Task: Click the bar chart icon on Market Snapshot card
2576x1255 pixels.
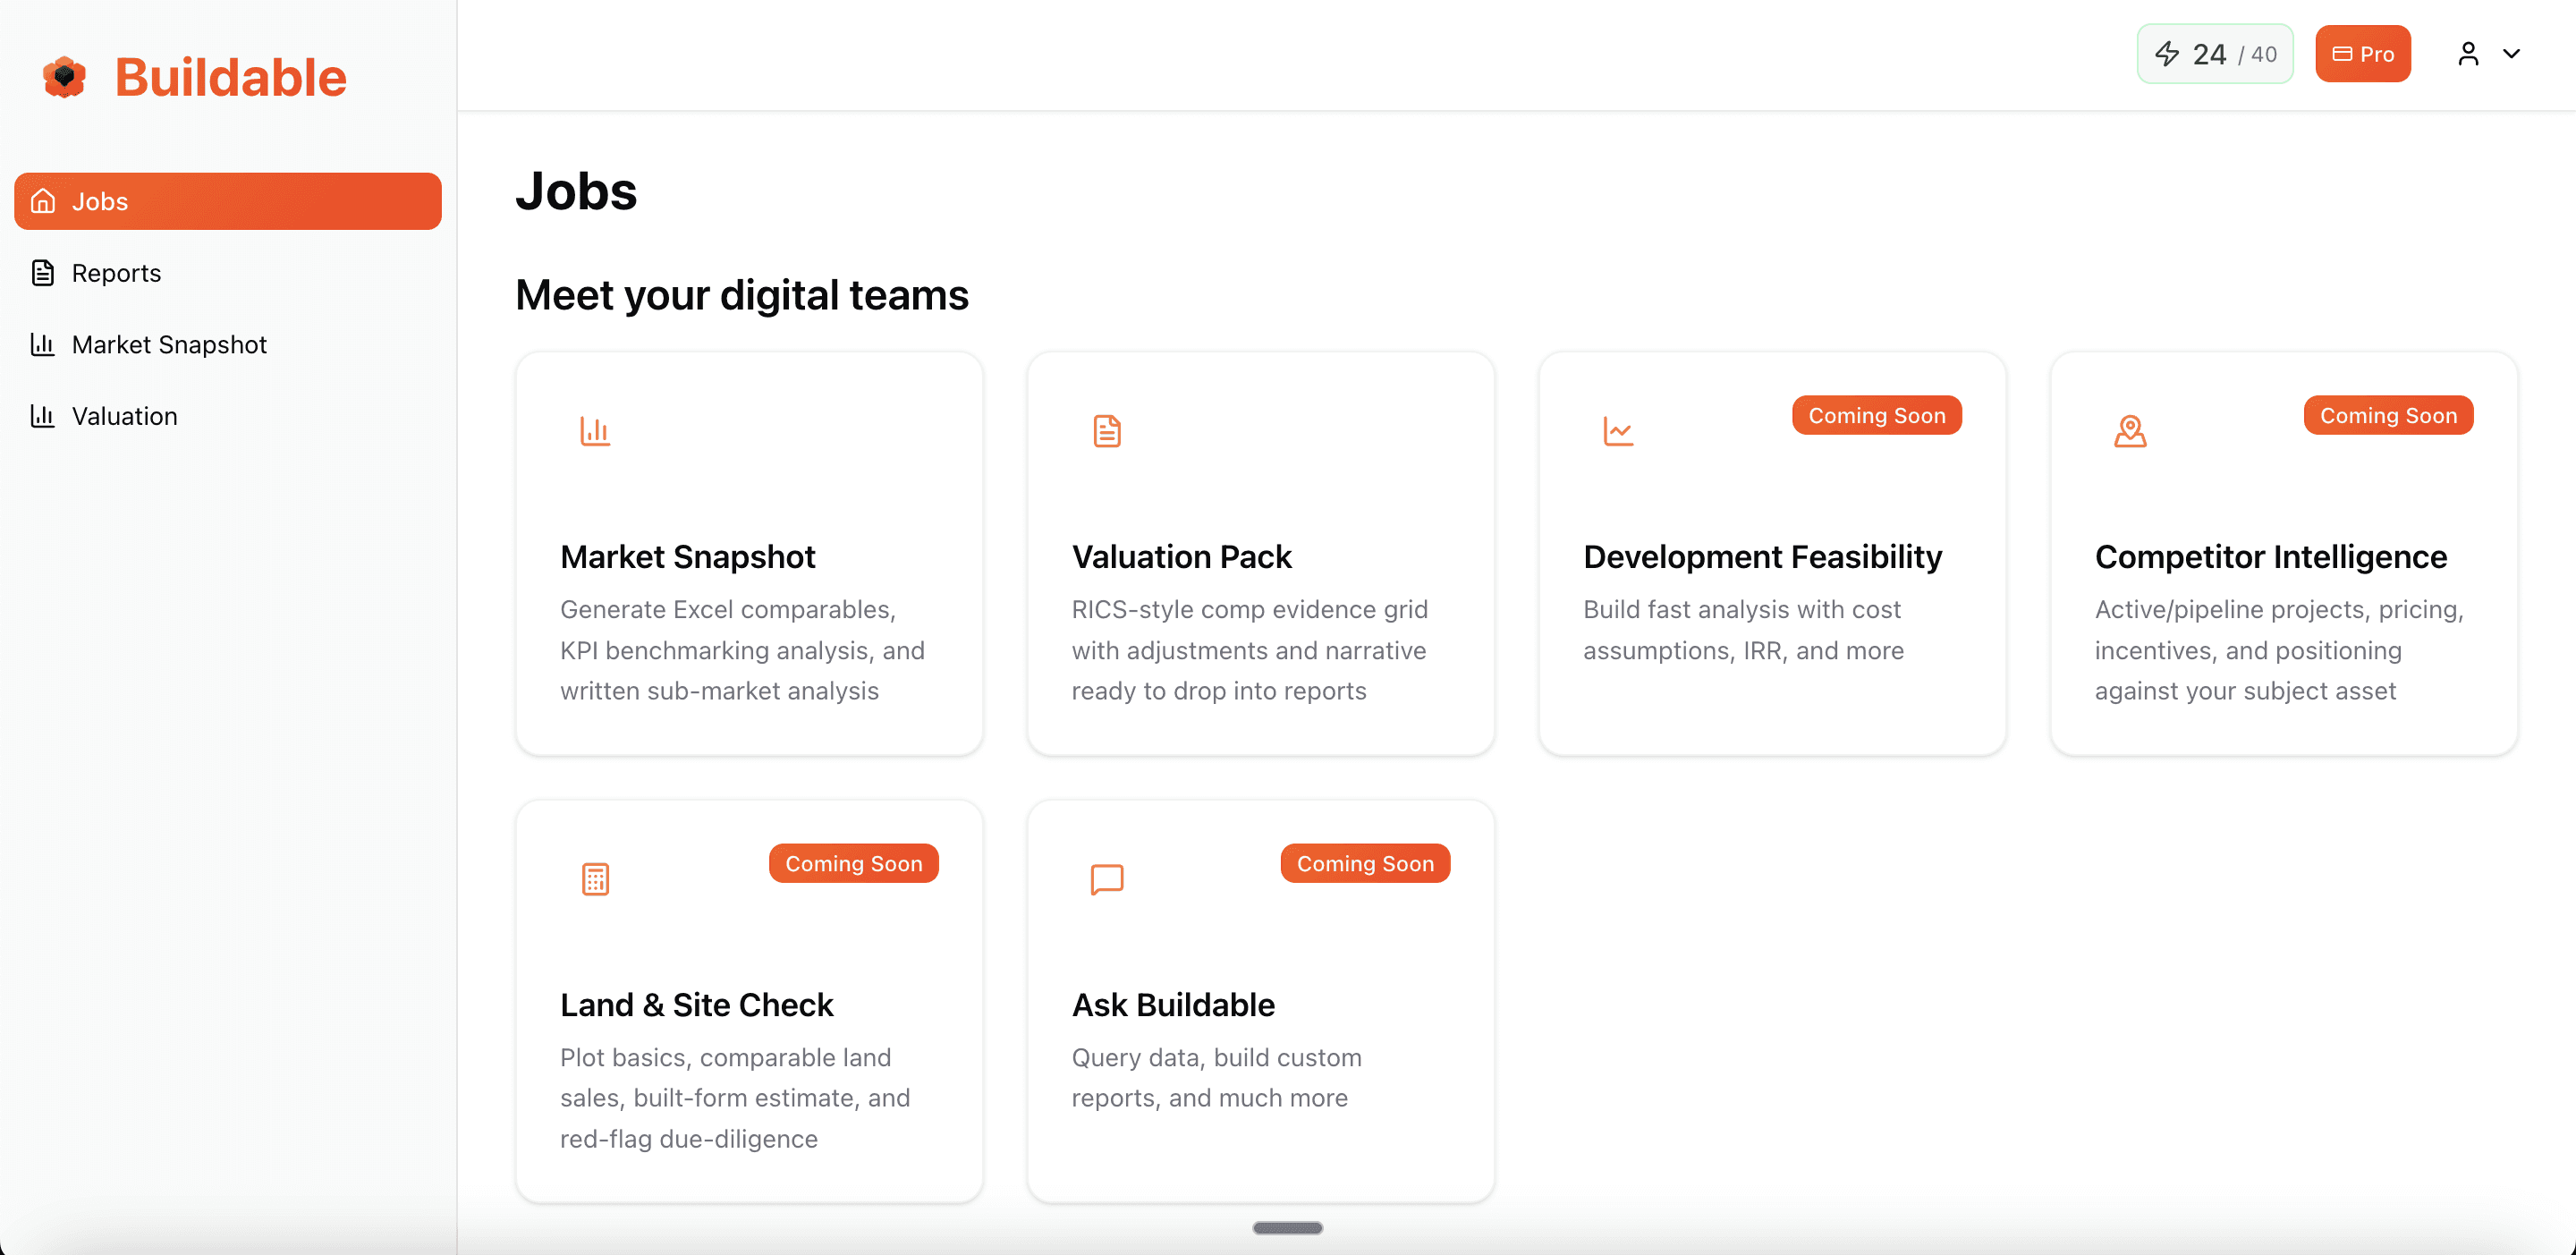Action: pos(595,431)
